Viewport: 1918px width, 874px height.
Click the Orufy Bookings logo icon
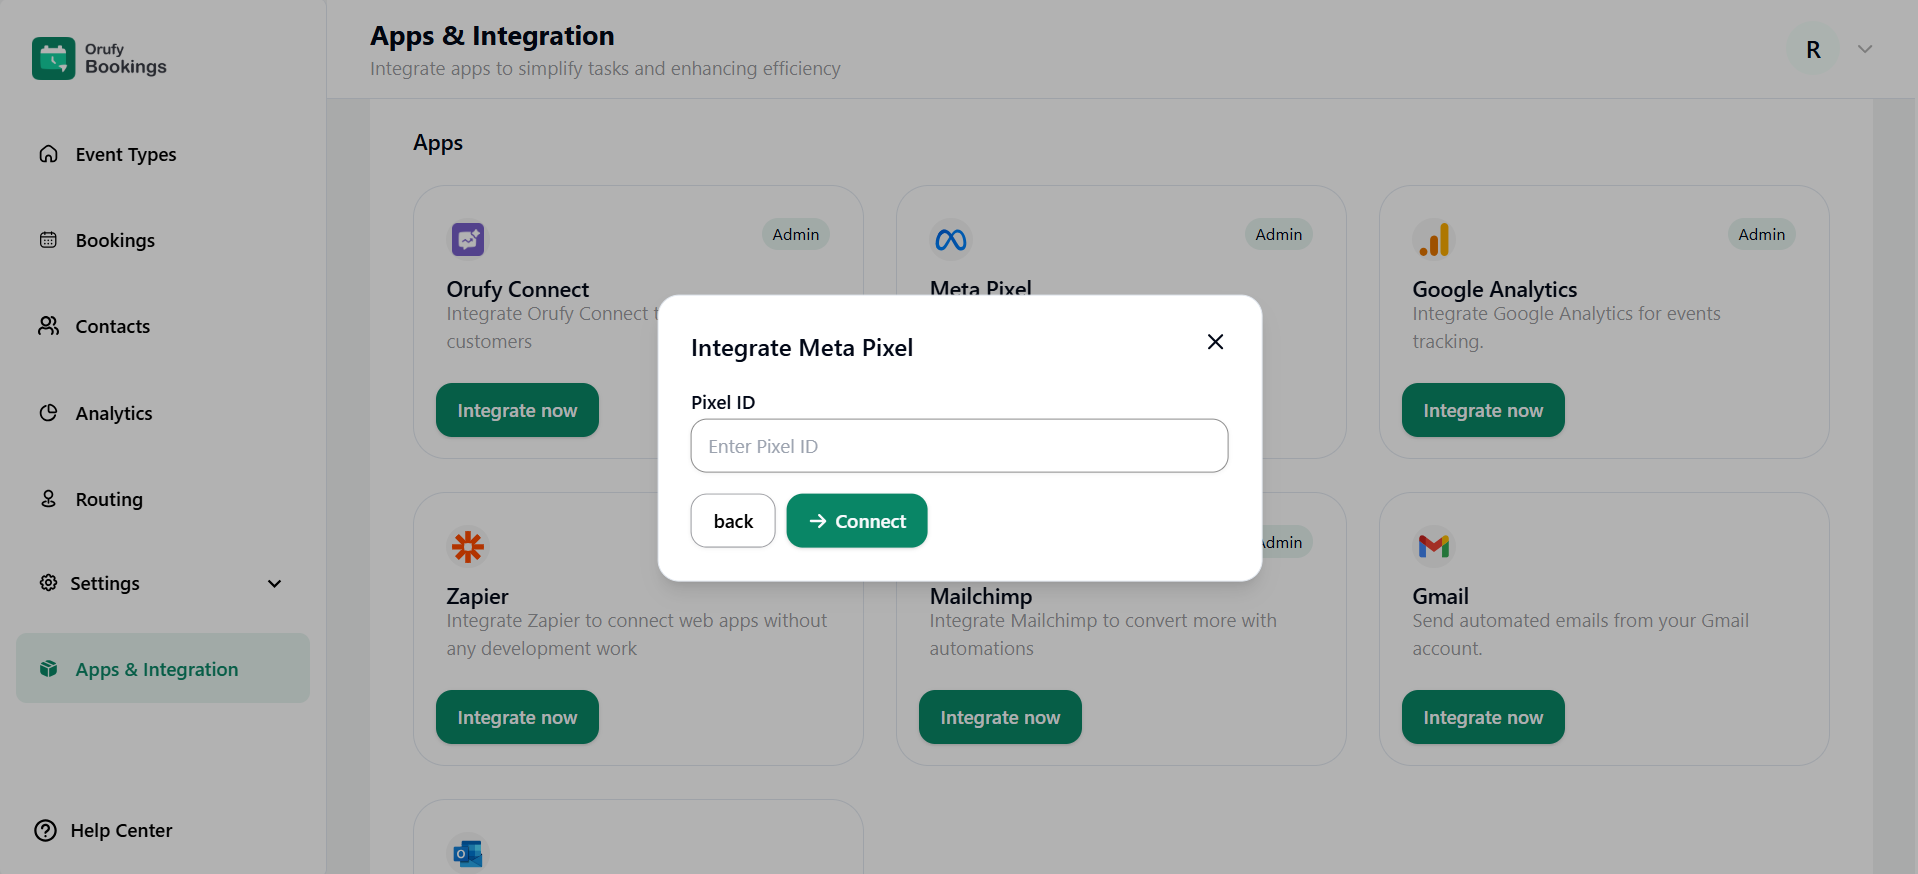click(x=53, y=58)
